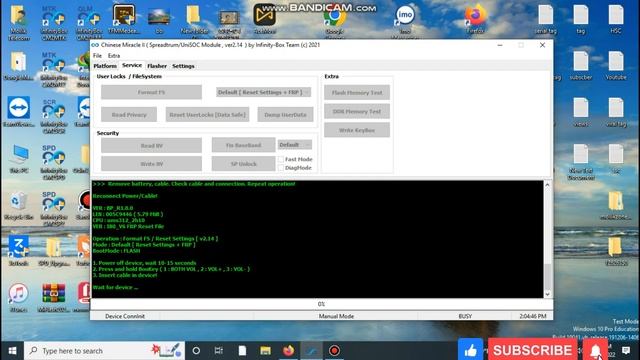The height and width of the screenshot is (360, 640).
Task: Open the iTunes desktop shortcut
Action: tap(18, 297)
